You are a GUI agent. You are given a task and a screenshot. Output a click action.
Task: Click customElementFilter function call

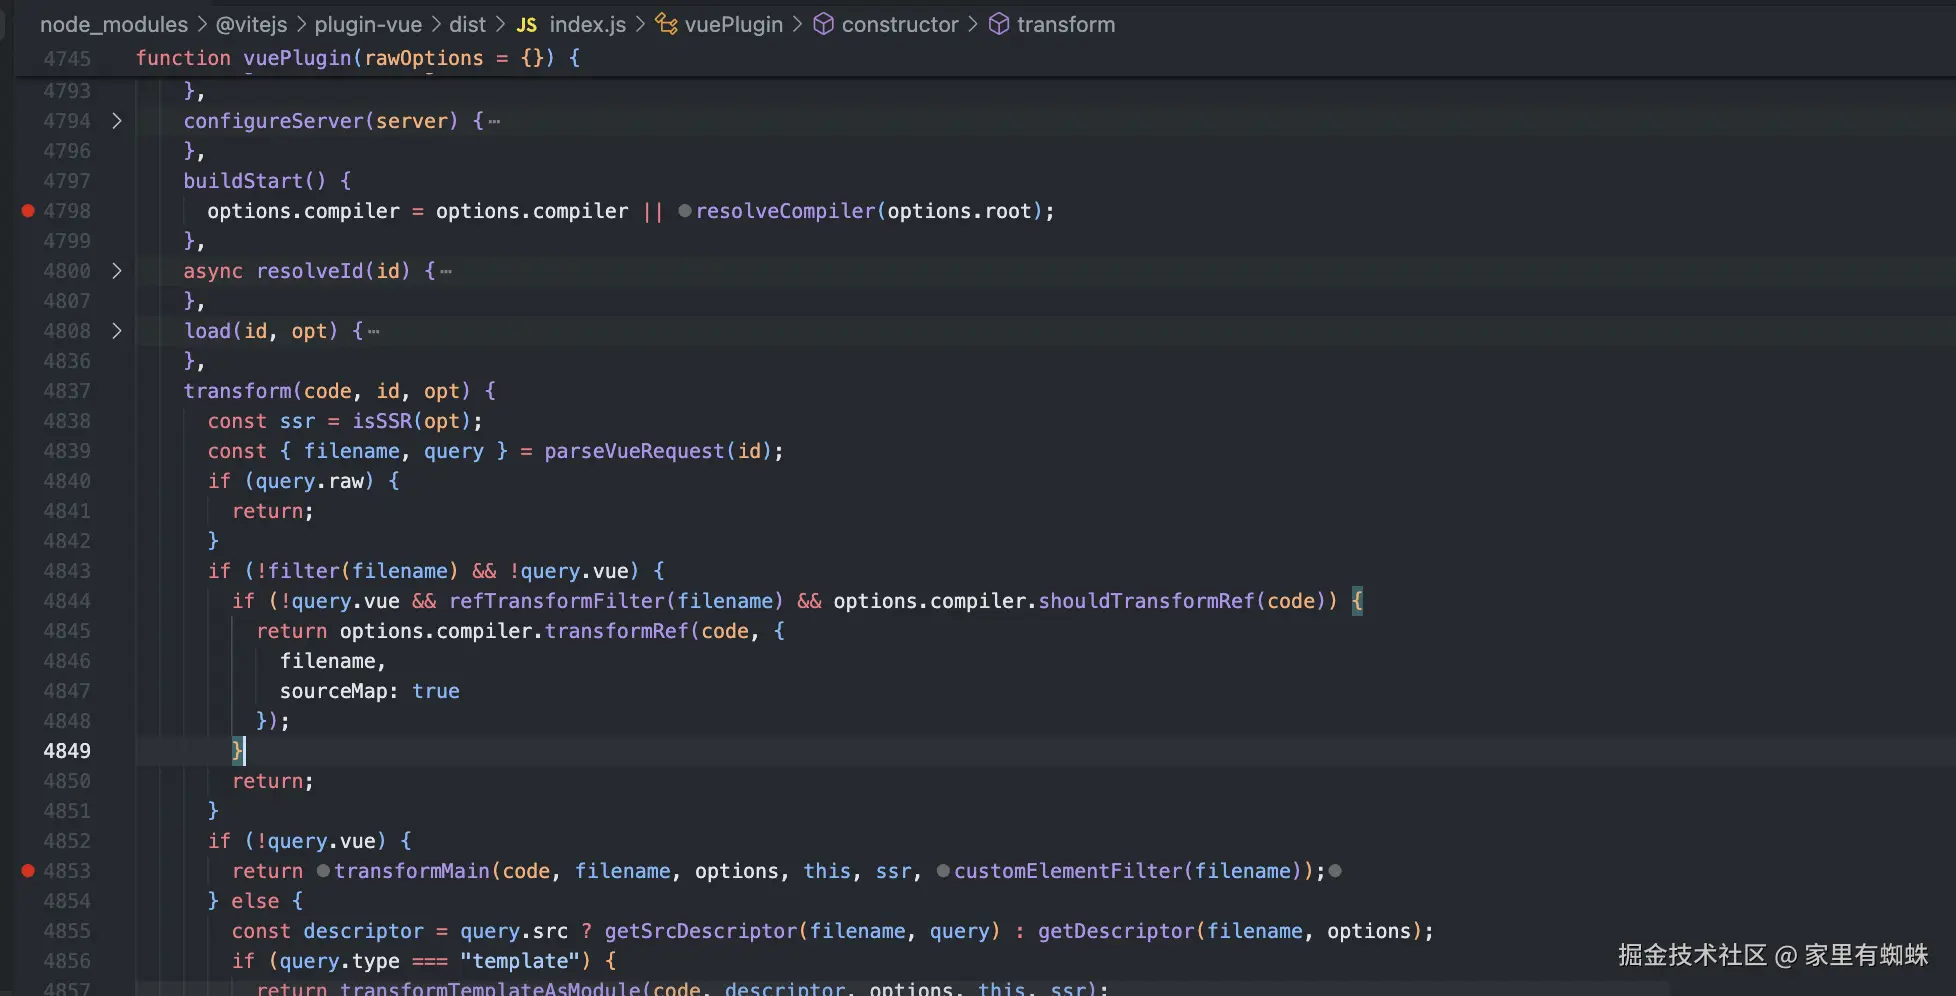1068,871
